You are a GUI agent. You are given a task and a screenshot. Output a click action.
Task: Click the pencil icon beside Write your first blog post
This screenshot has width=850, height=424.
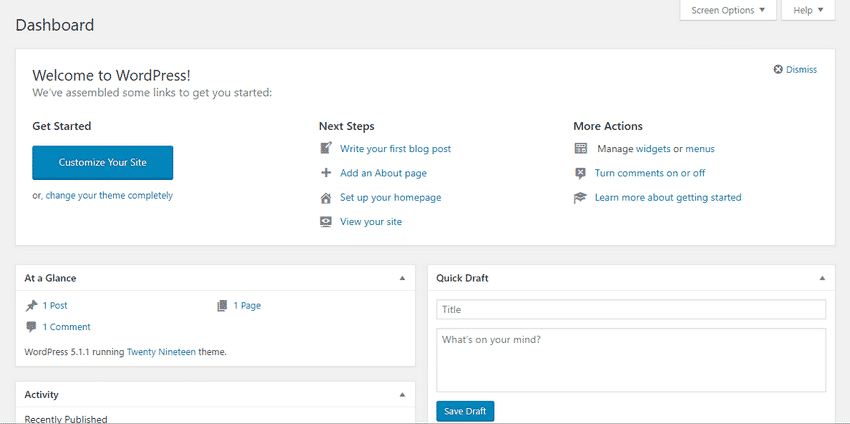point(326,148)
